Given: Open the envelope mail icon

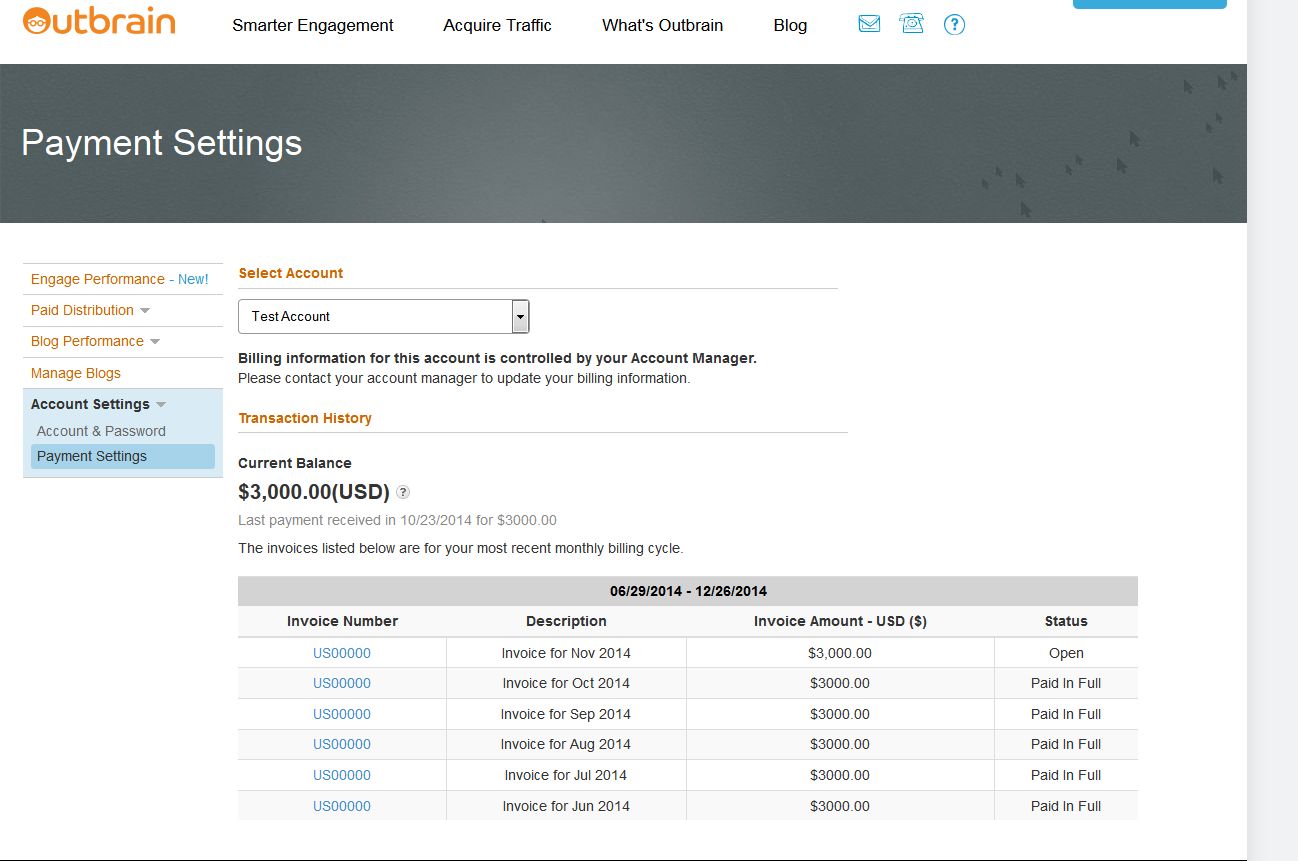Looking at the screenshot, I should pos(869,24).
